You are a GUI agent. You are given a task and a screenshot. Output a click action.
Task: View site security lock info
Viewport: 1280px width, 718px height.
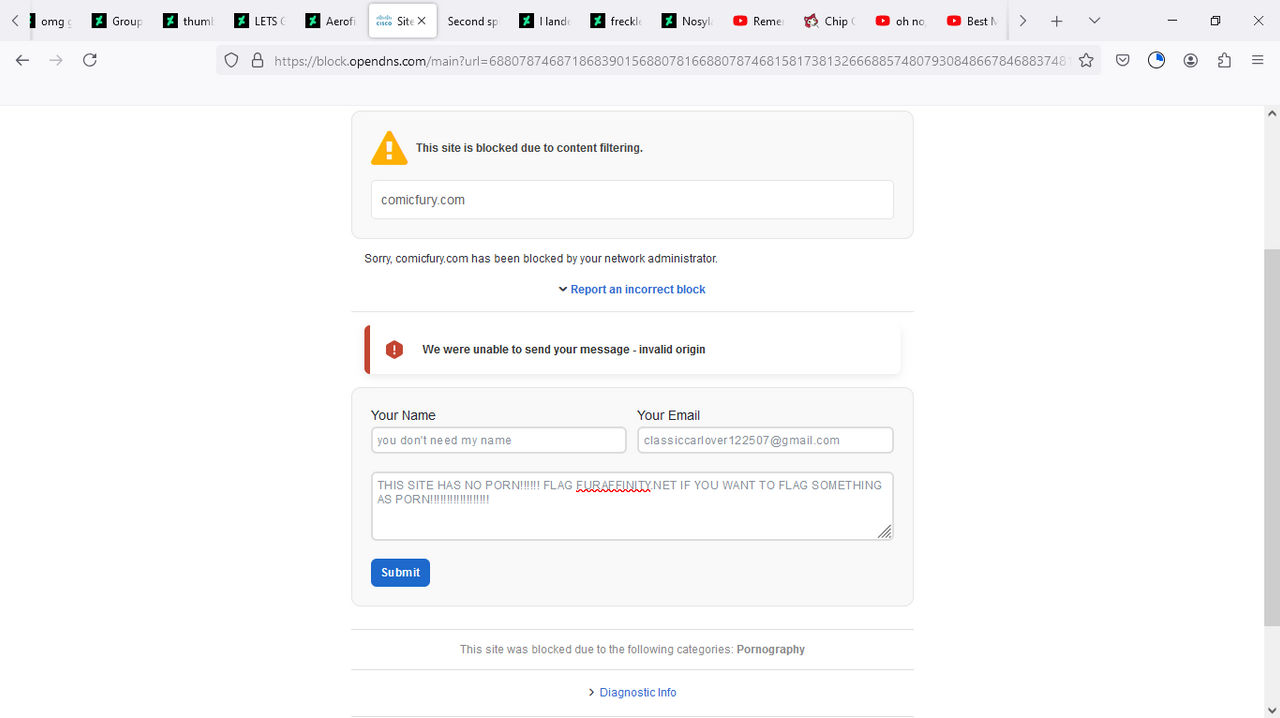[257, 60]
